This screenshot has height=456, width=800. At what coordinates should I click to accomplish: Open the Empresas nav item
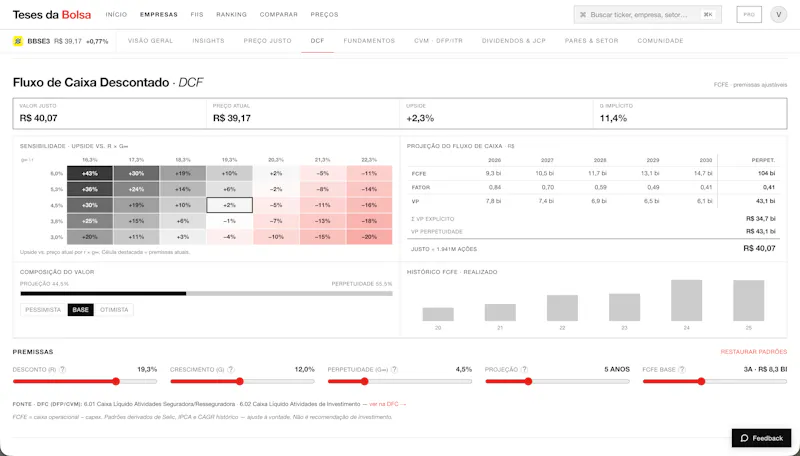click(x=159, y=15)
